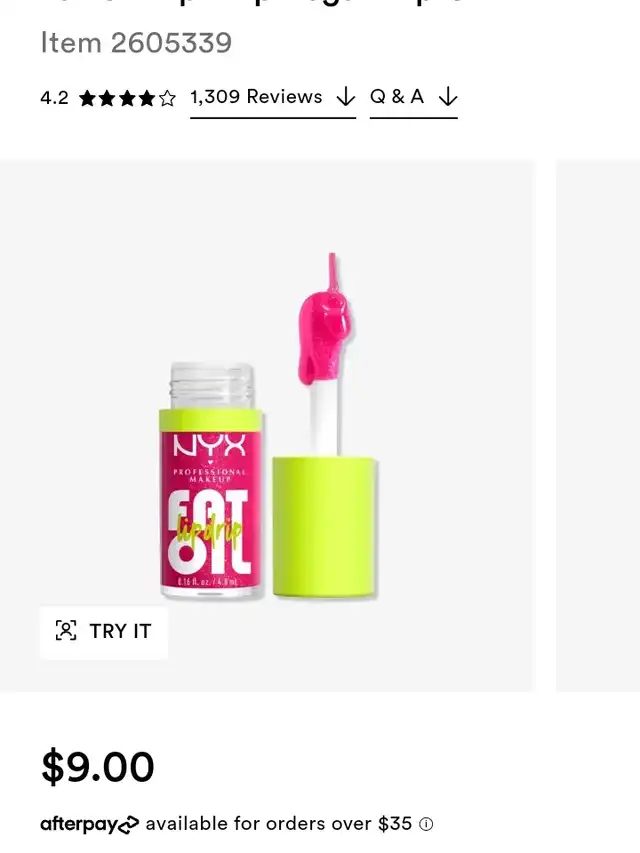The height and width of the screenshot is (853, 640).
Task: Click the 'available for orders over $35' text
Action: 279,824
